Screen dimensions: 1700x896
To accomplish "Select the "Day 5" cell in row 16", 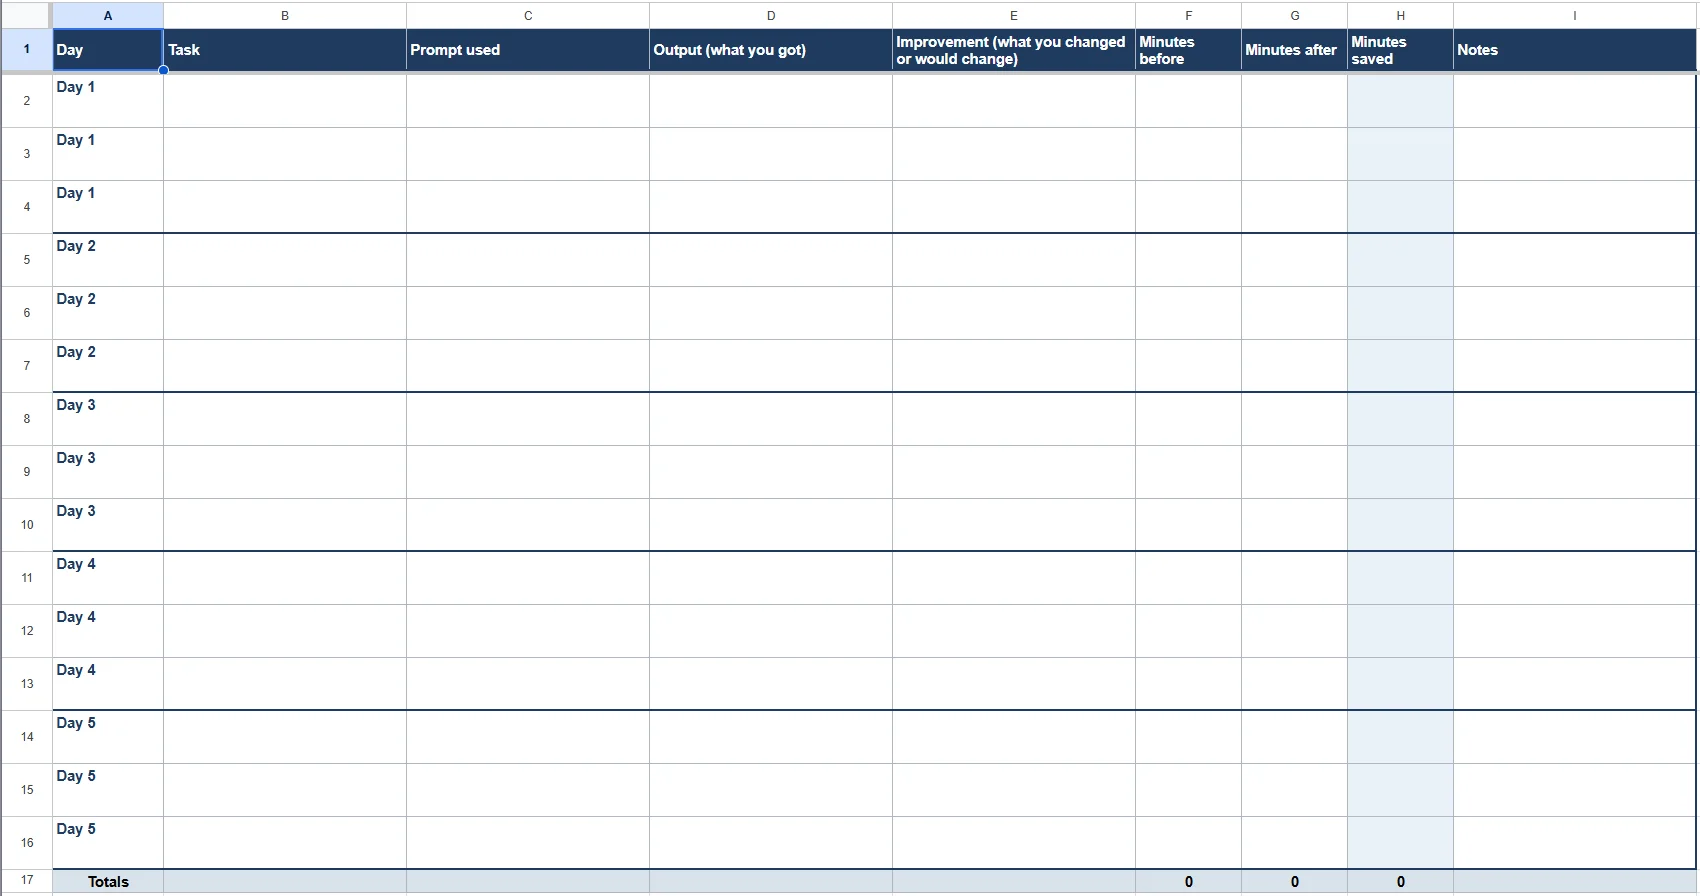I will click(108, 842).
